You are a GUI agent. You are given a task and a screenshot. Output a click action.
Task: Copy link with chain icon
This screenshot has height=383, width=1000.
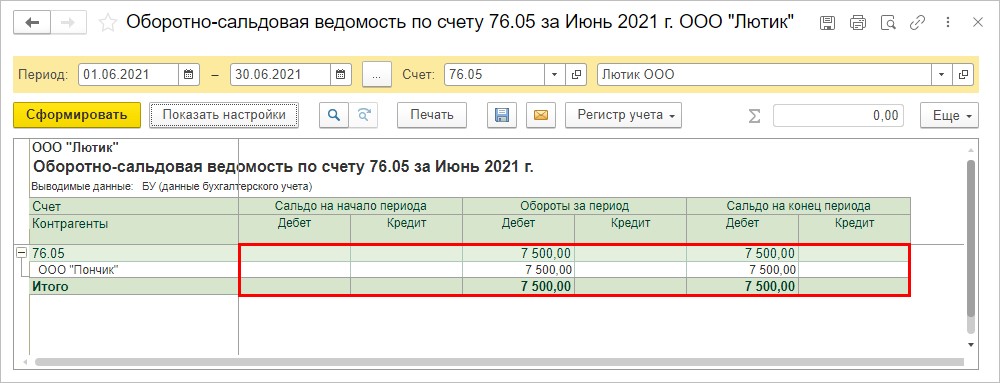click(x=917, y=23)
